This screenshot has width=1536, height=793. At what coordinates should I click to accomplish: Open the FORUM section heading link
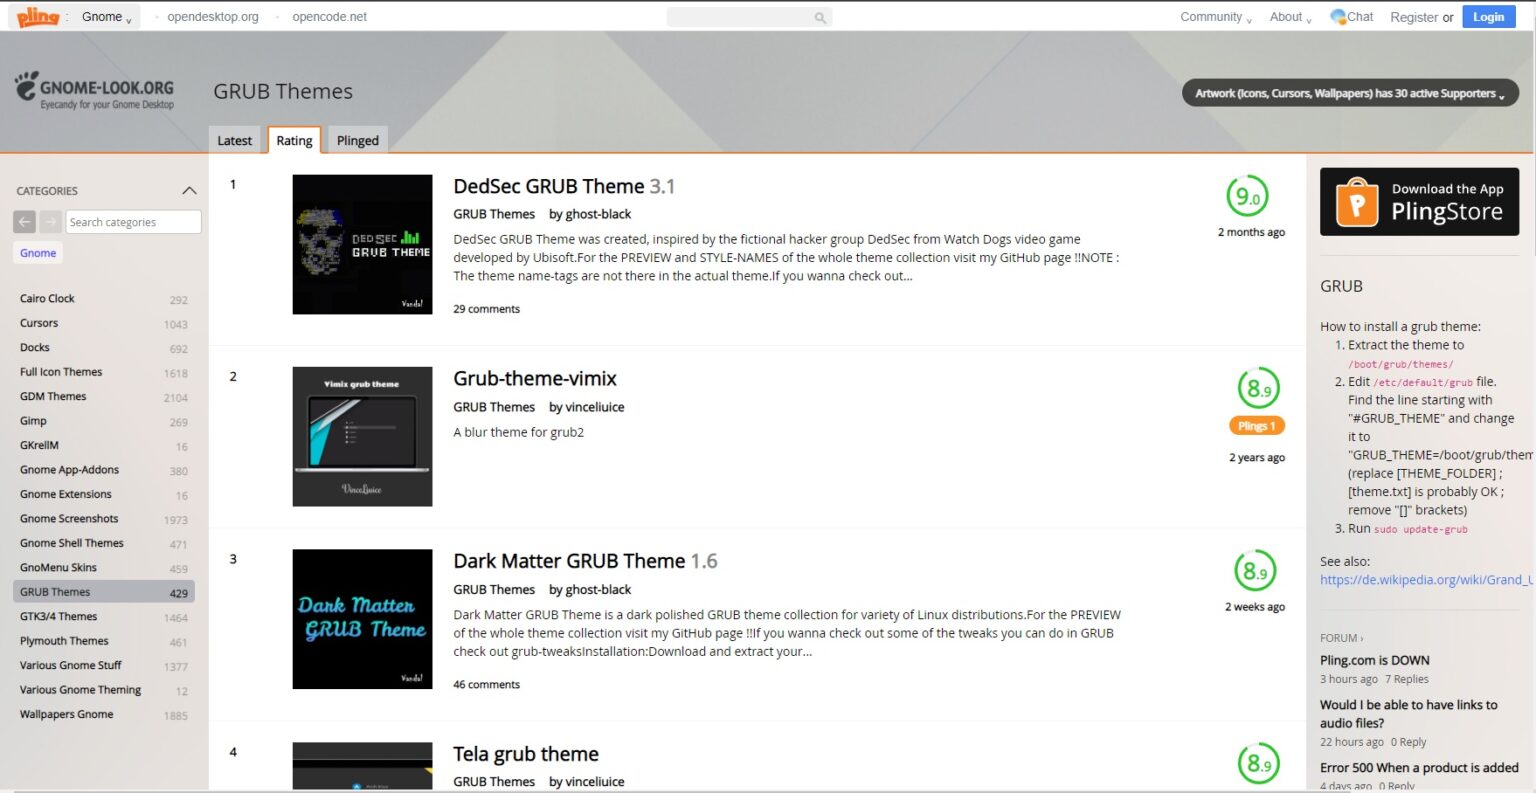1340,638
